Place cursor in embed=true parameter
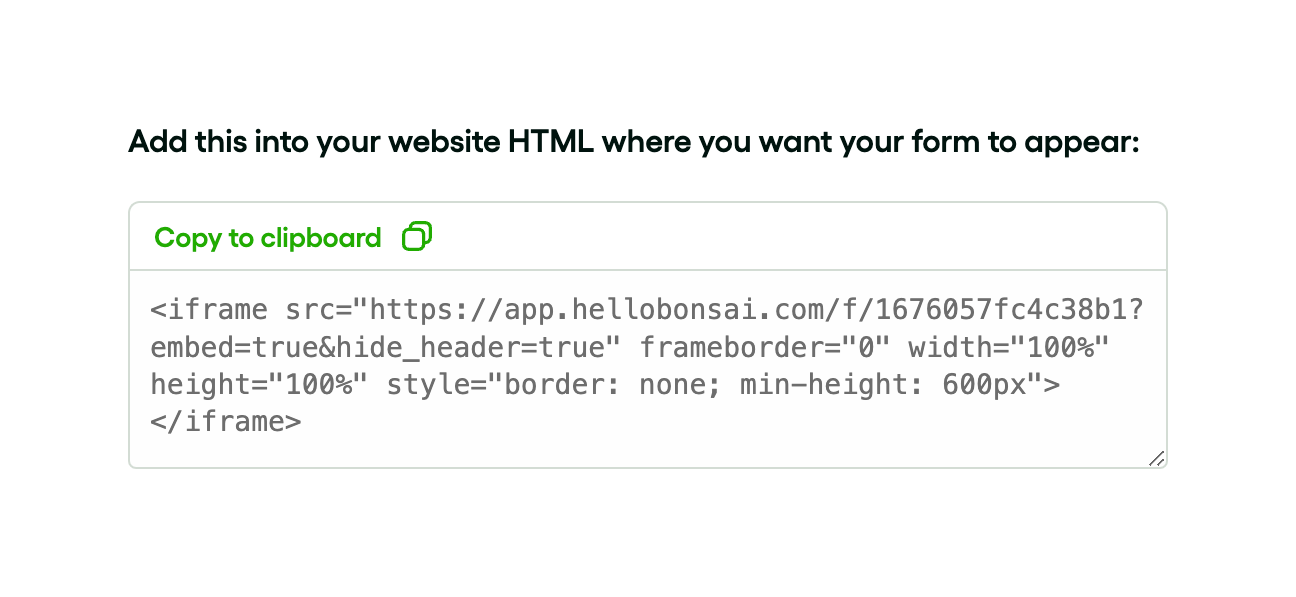1296x597 pixels. coord(234,348)
